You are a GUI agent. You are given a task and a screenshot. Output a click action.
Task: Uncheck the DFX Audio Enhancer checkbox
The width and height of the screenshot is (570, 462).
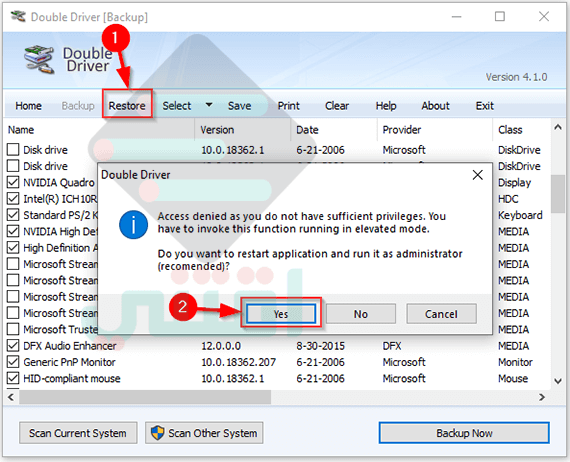click(13, 345)
